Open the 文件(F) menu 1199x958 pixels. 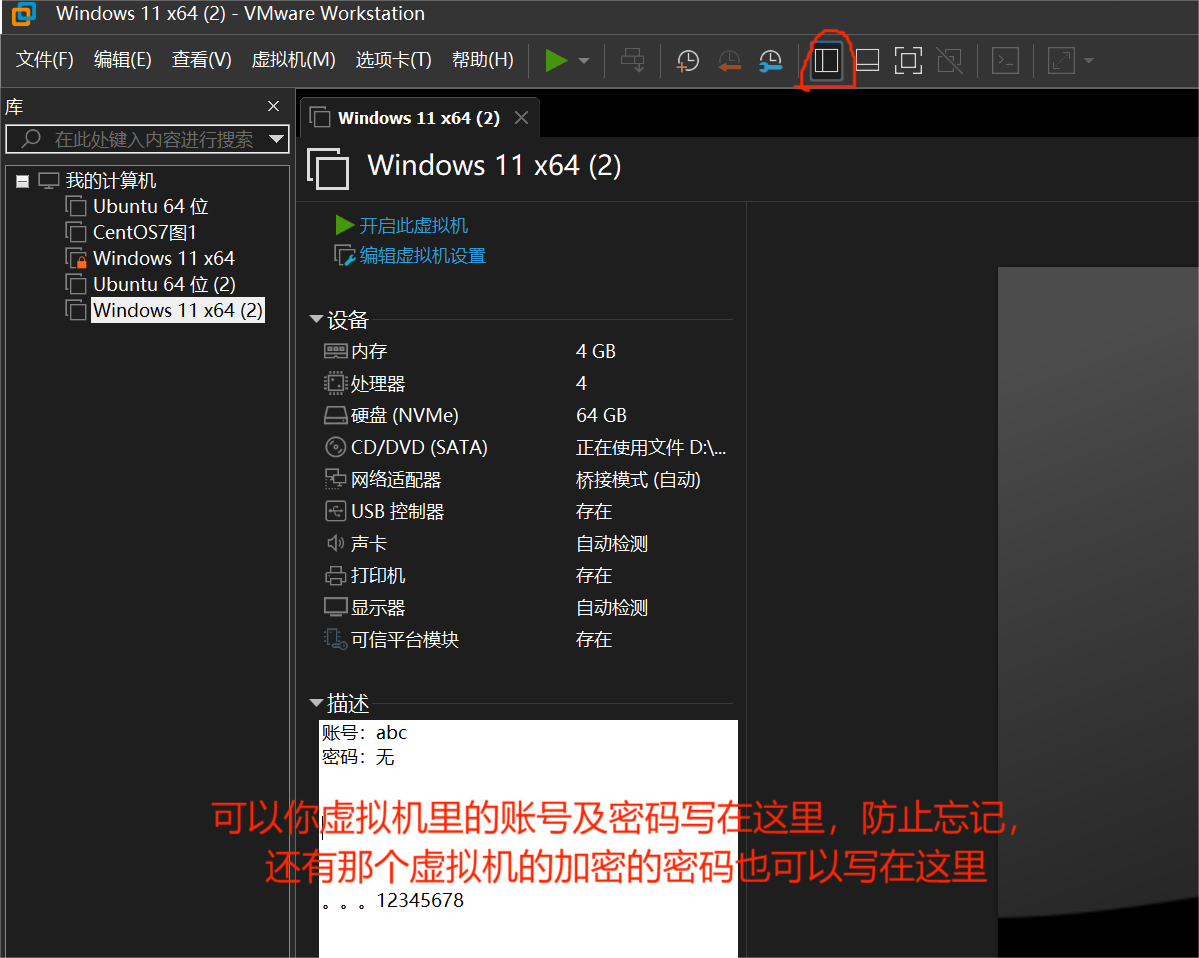tap(45, 60)
